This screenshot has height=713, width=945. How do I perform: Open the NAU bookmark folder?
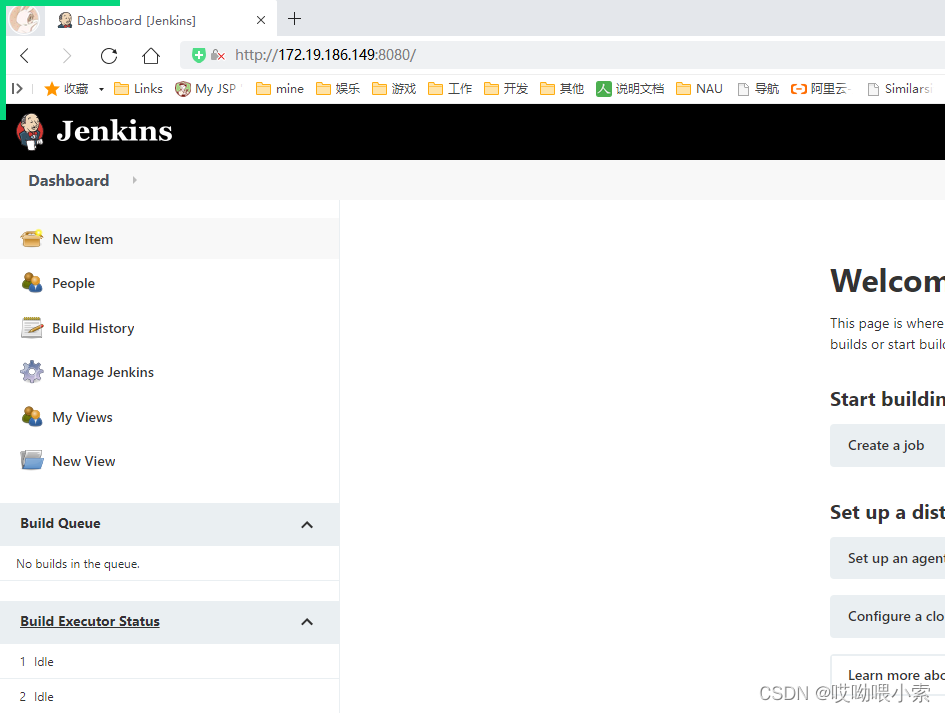700,89
